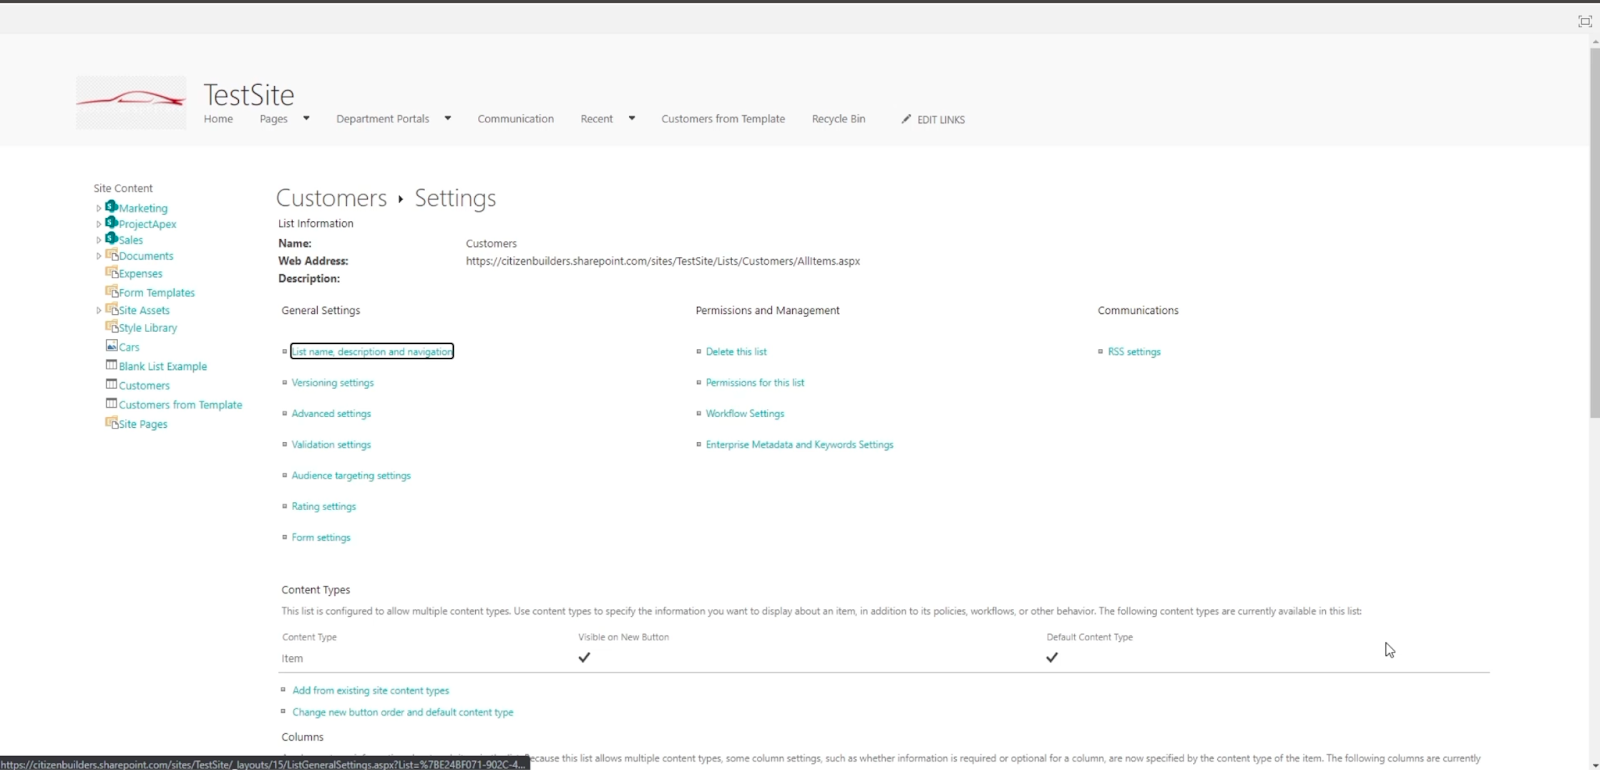
Task: Click the focus content icon at top right
Action: pos(1585,21)
